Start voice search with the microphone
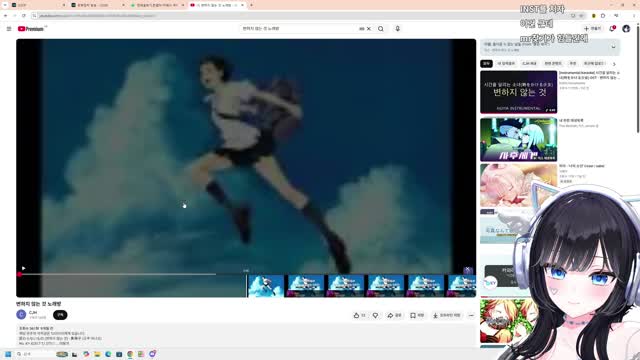Screen dimensions: 640x360 pos(398,29)
